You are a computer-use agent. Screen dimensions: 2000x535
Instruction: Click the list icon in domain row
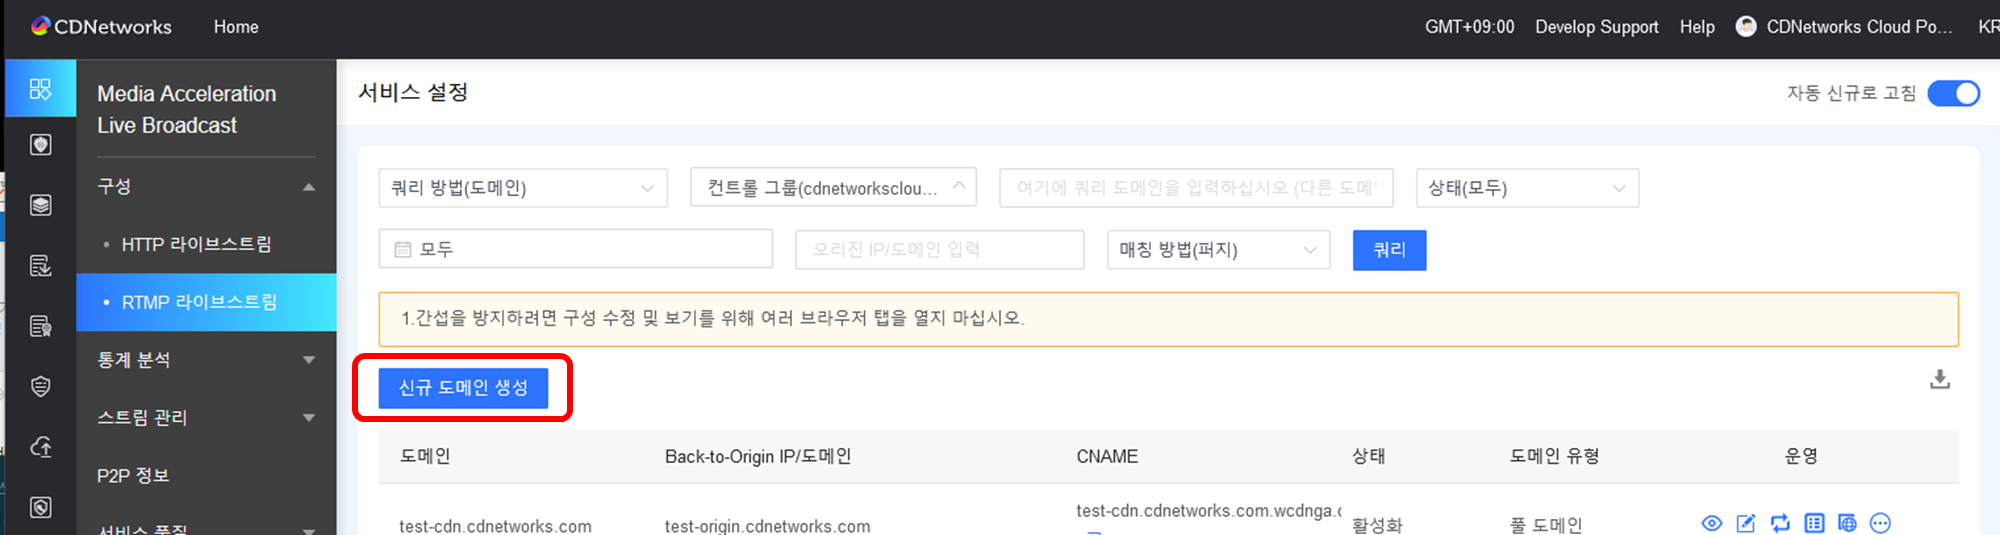pyautogui.click(x=1814, y=523)
